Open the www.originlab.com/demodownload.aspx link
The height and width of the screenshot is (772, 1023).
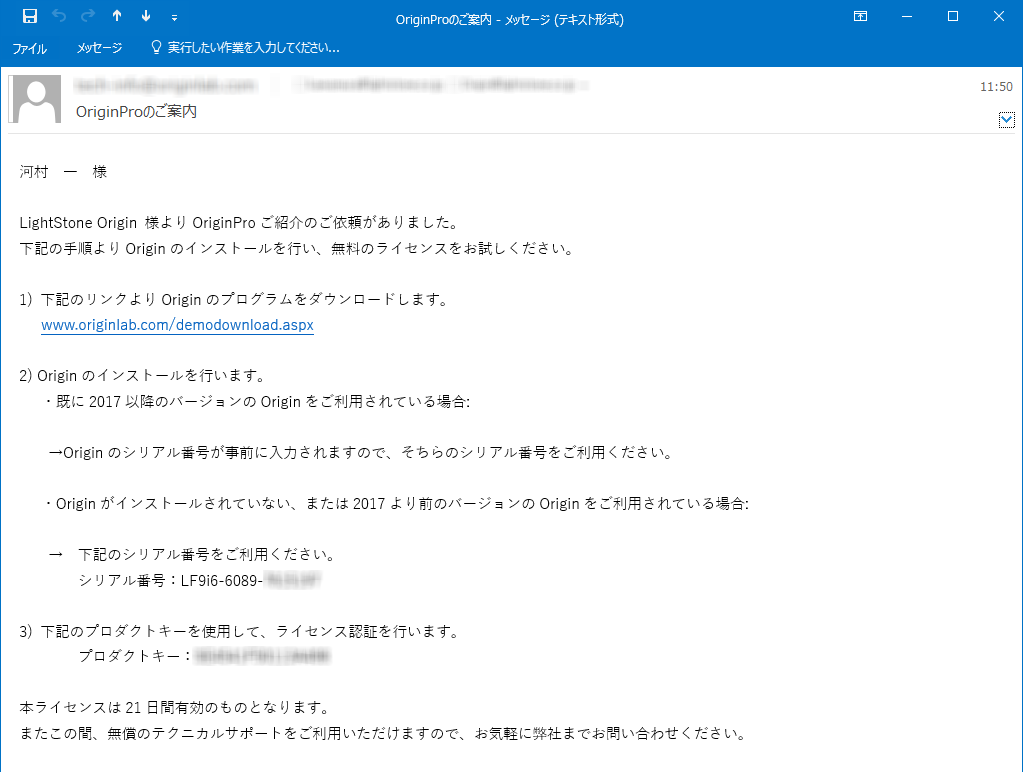177,325
